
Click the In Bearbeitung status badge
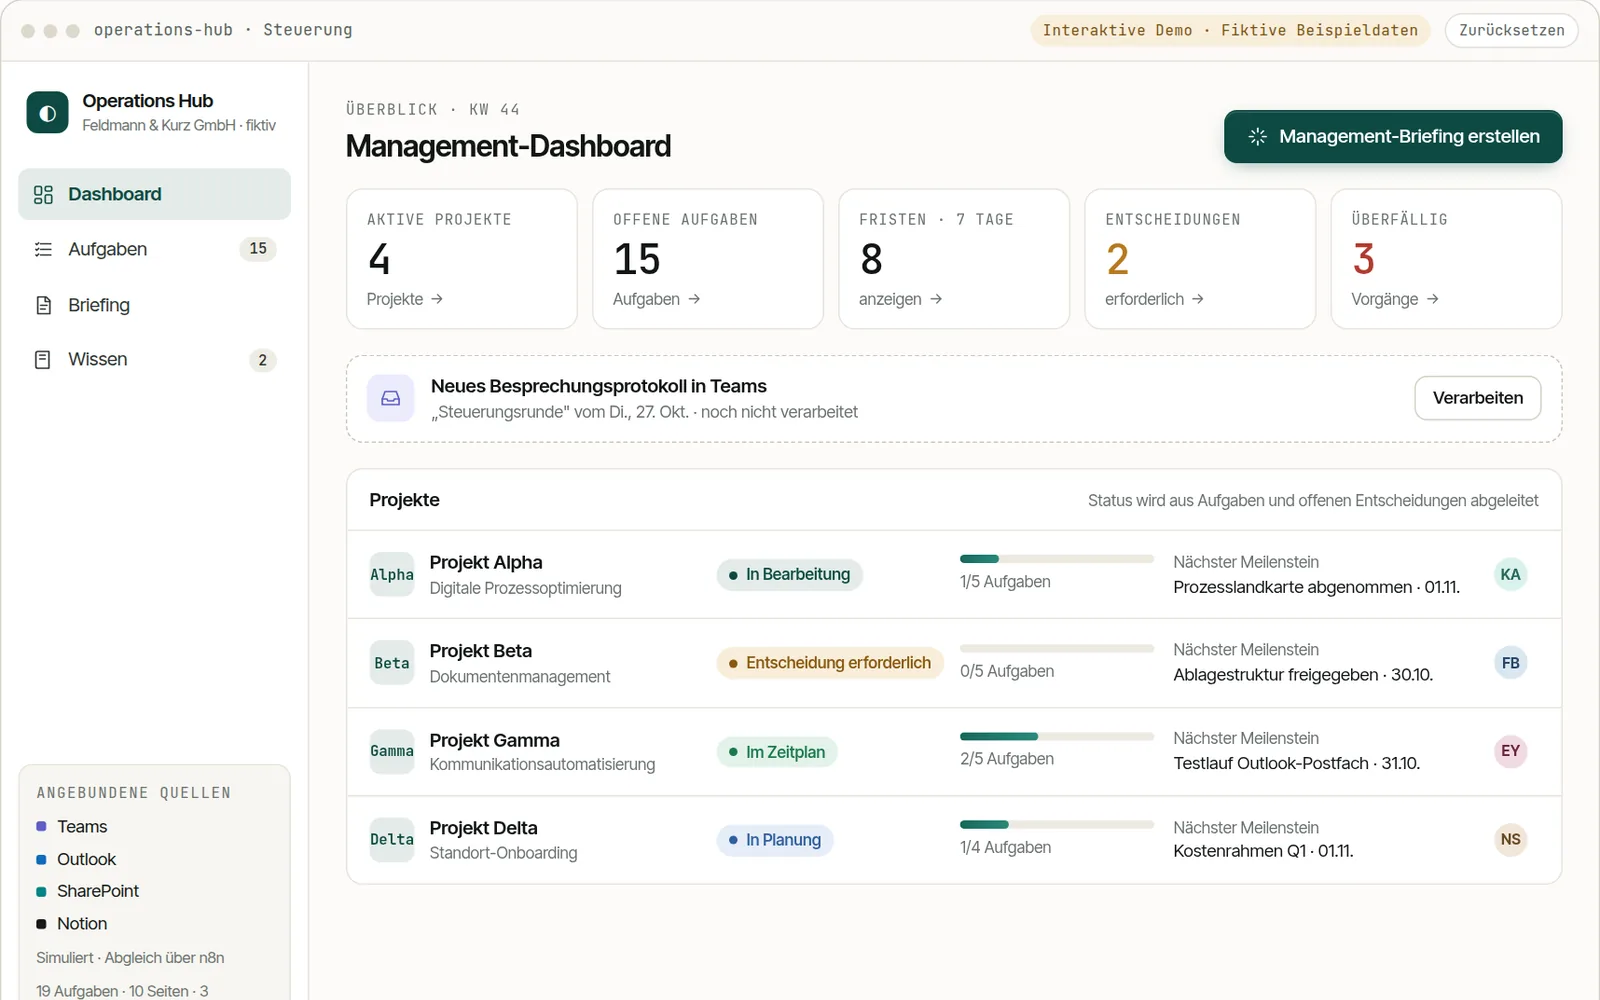pyautogui.click(x=789, y=574)
